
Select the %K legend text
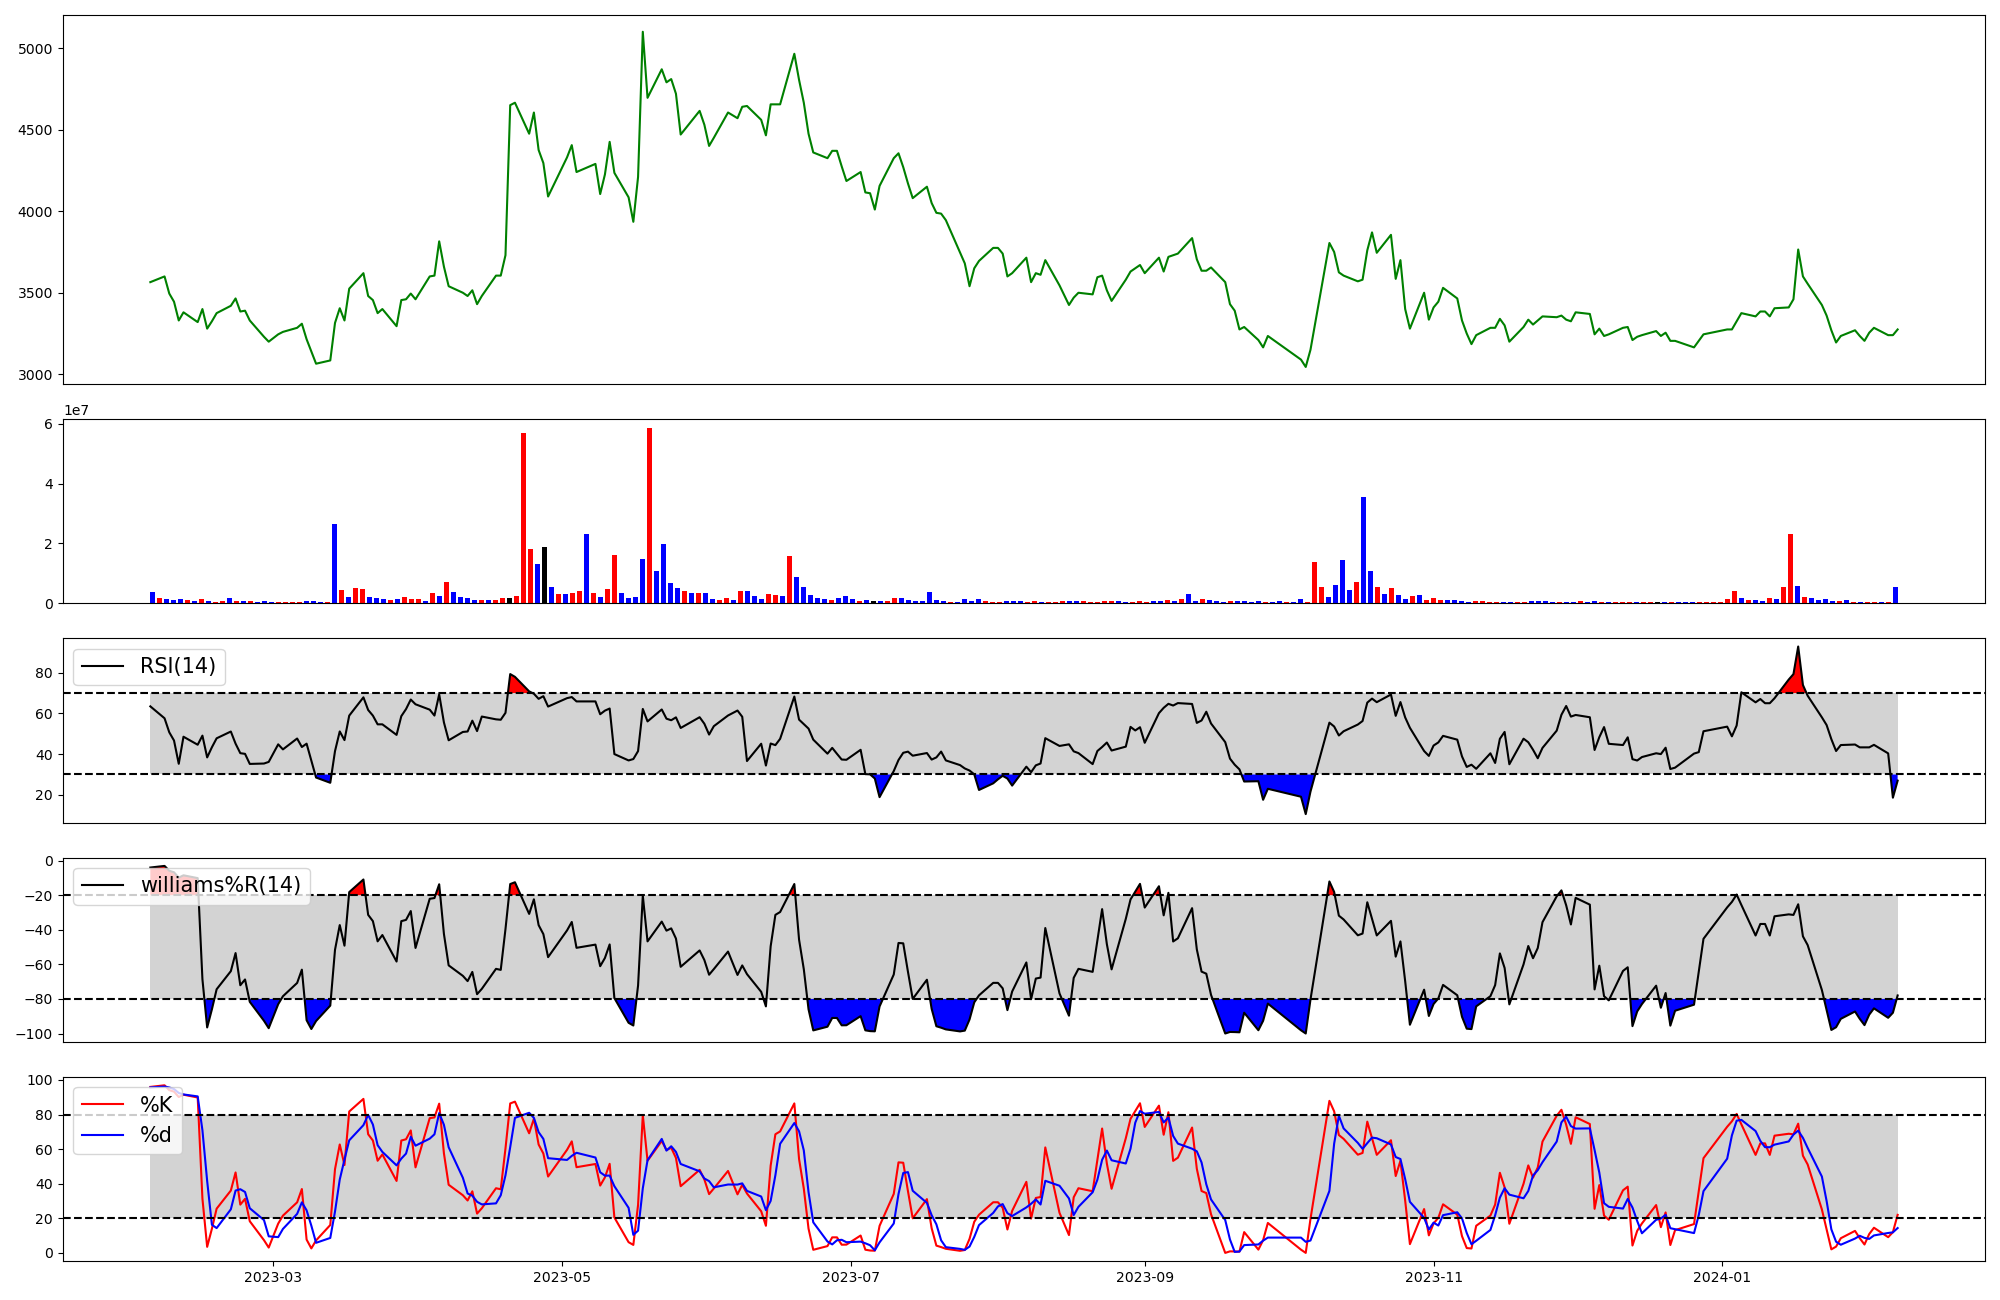[x=156, y=1105]
